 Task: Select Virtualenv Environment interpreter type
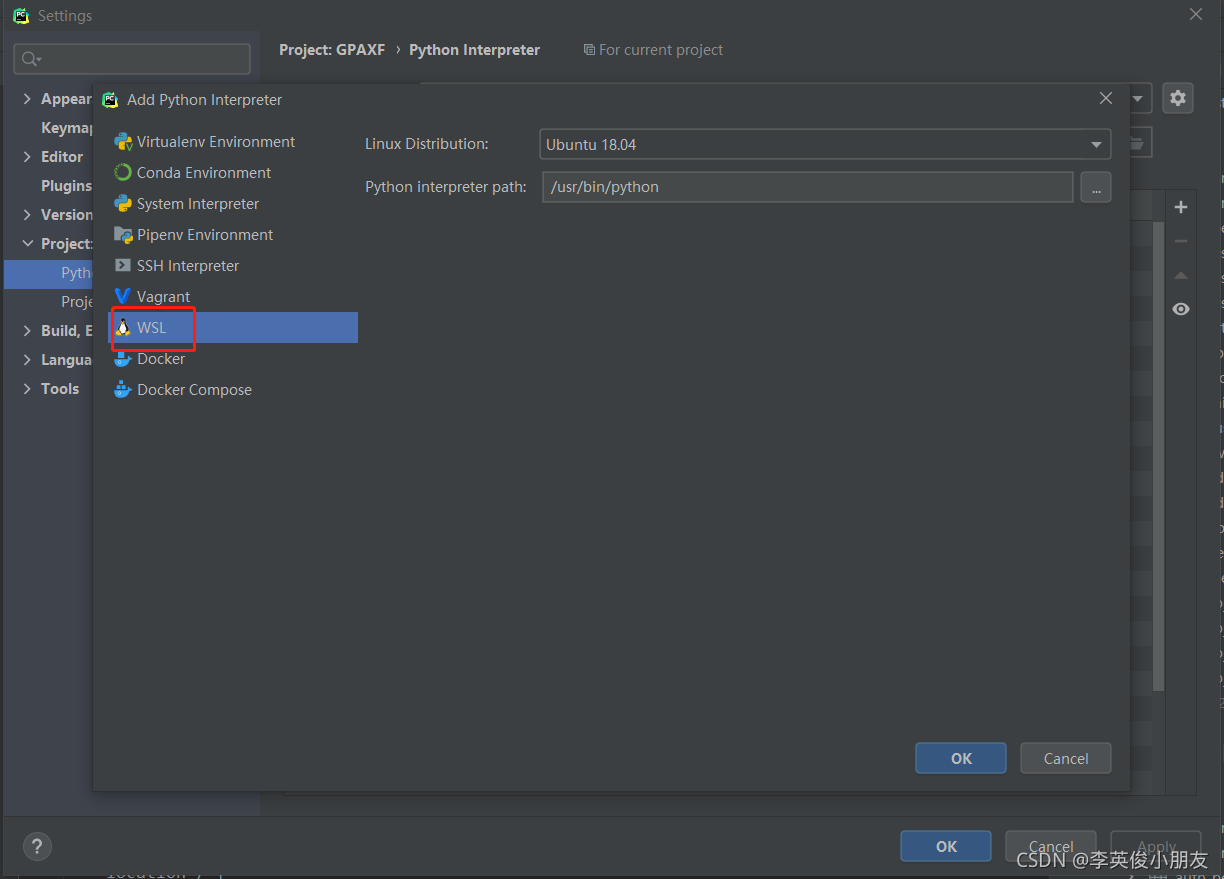(233, 142)
